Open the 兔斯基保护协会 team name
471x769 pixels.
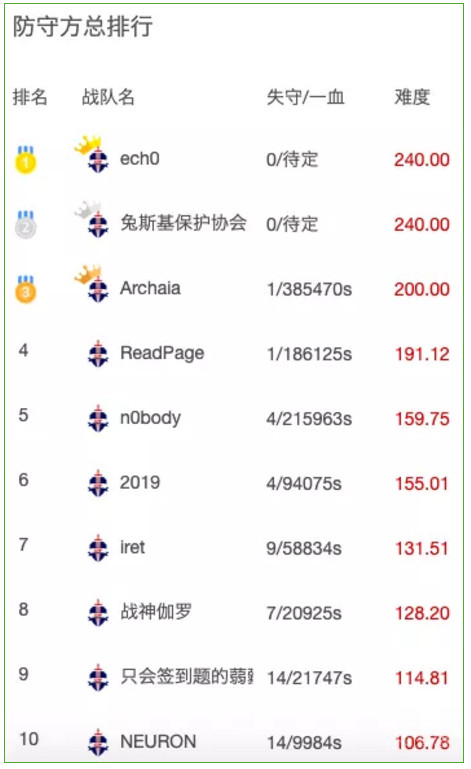click(x=183, y=223)
